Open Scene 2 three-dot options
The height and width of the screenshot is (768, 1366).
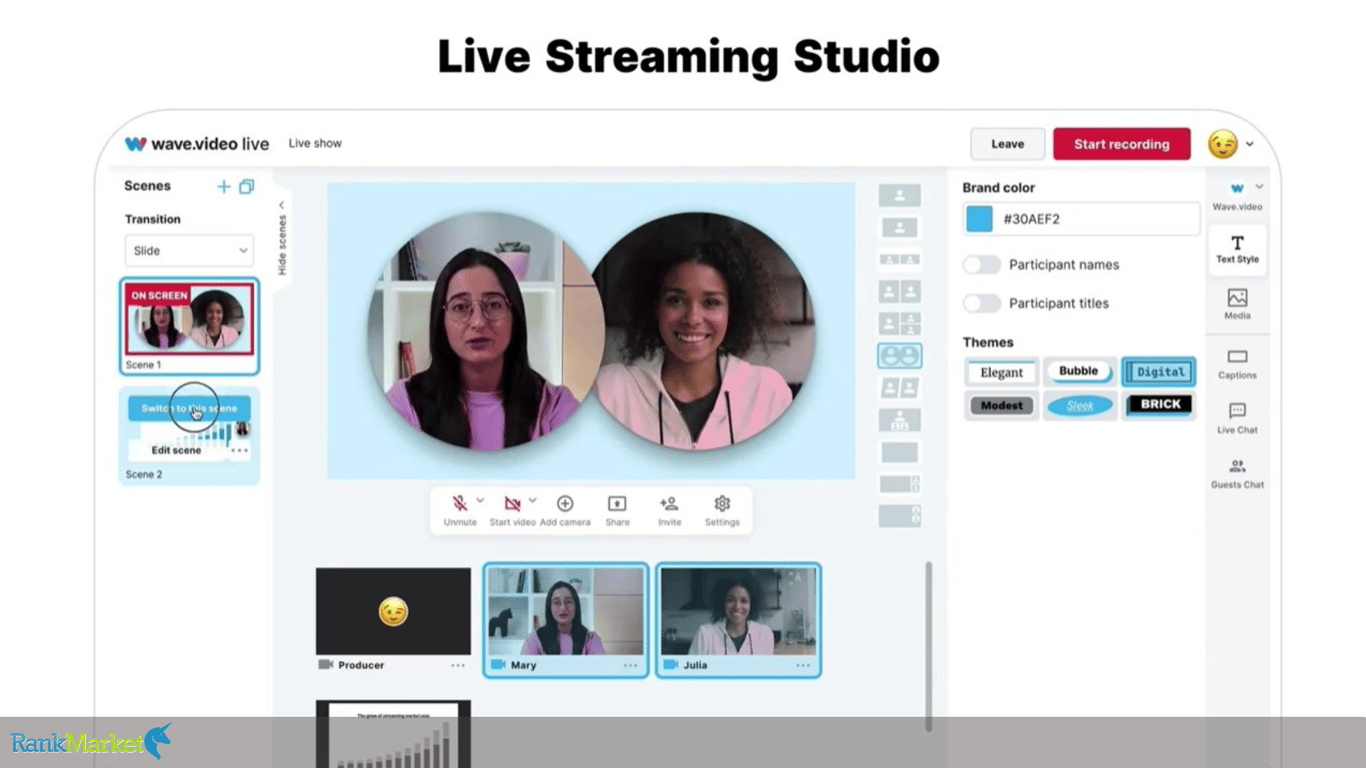(239, 450)
